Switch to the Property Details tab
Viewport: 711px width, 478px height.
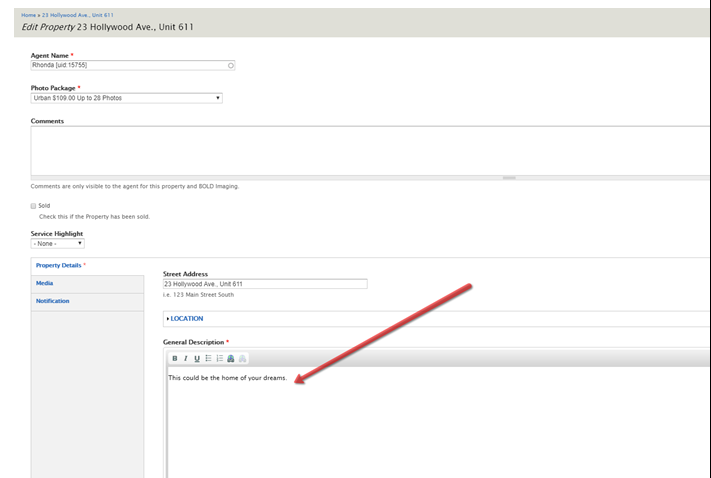click(x=59, y=265)
